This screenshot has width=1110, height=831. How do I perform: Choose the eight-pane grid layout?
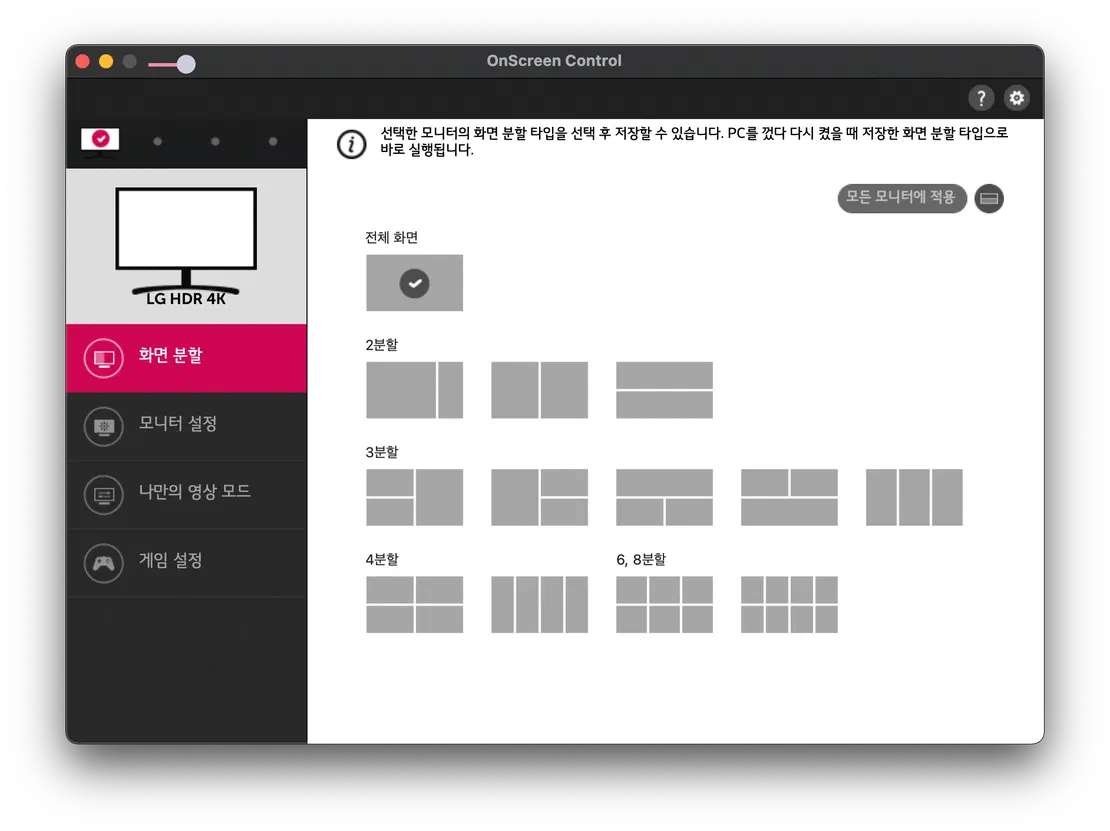(x=789, y=604)
